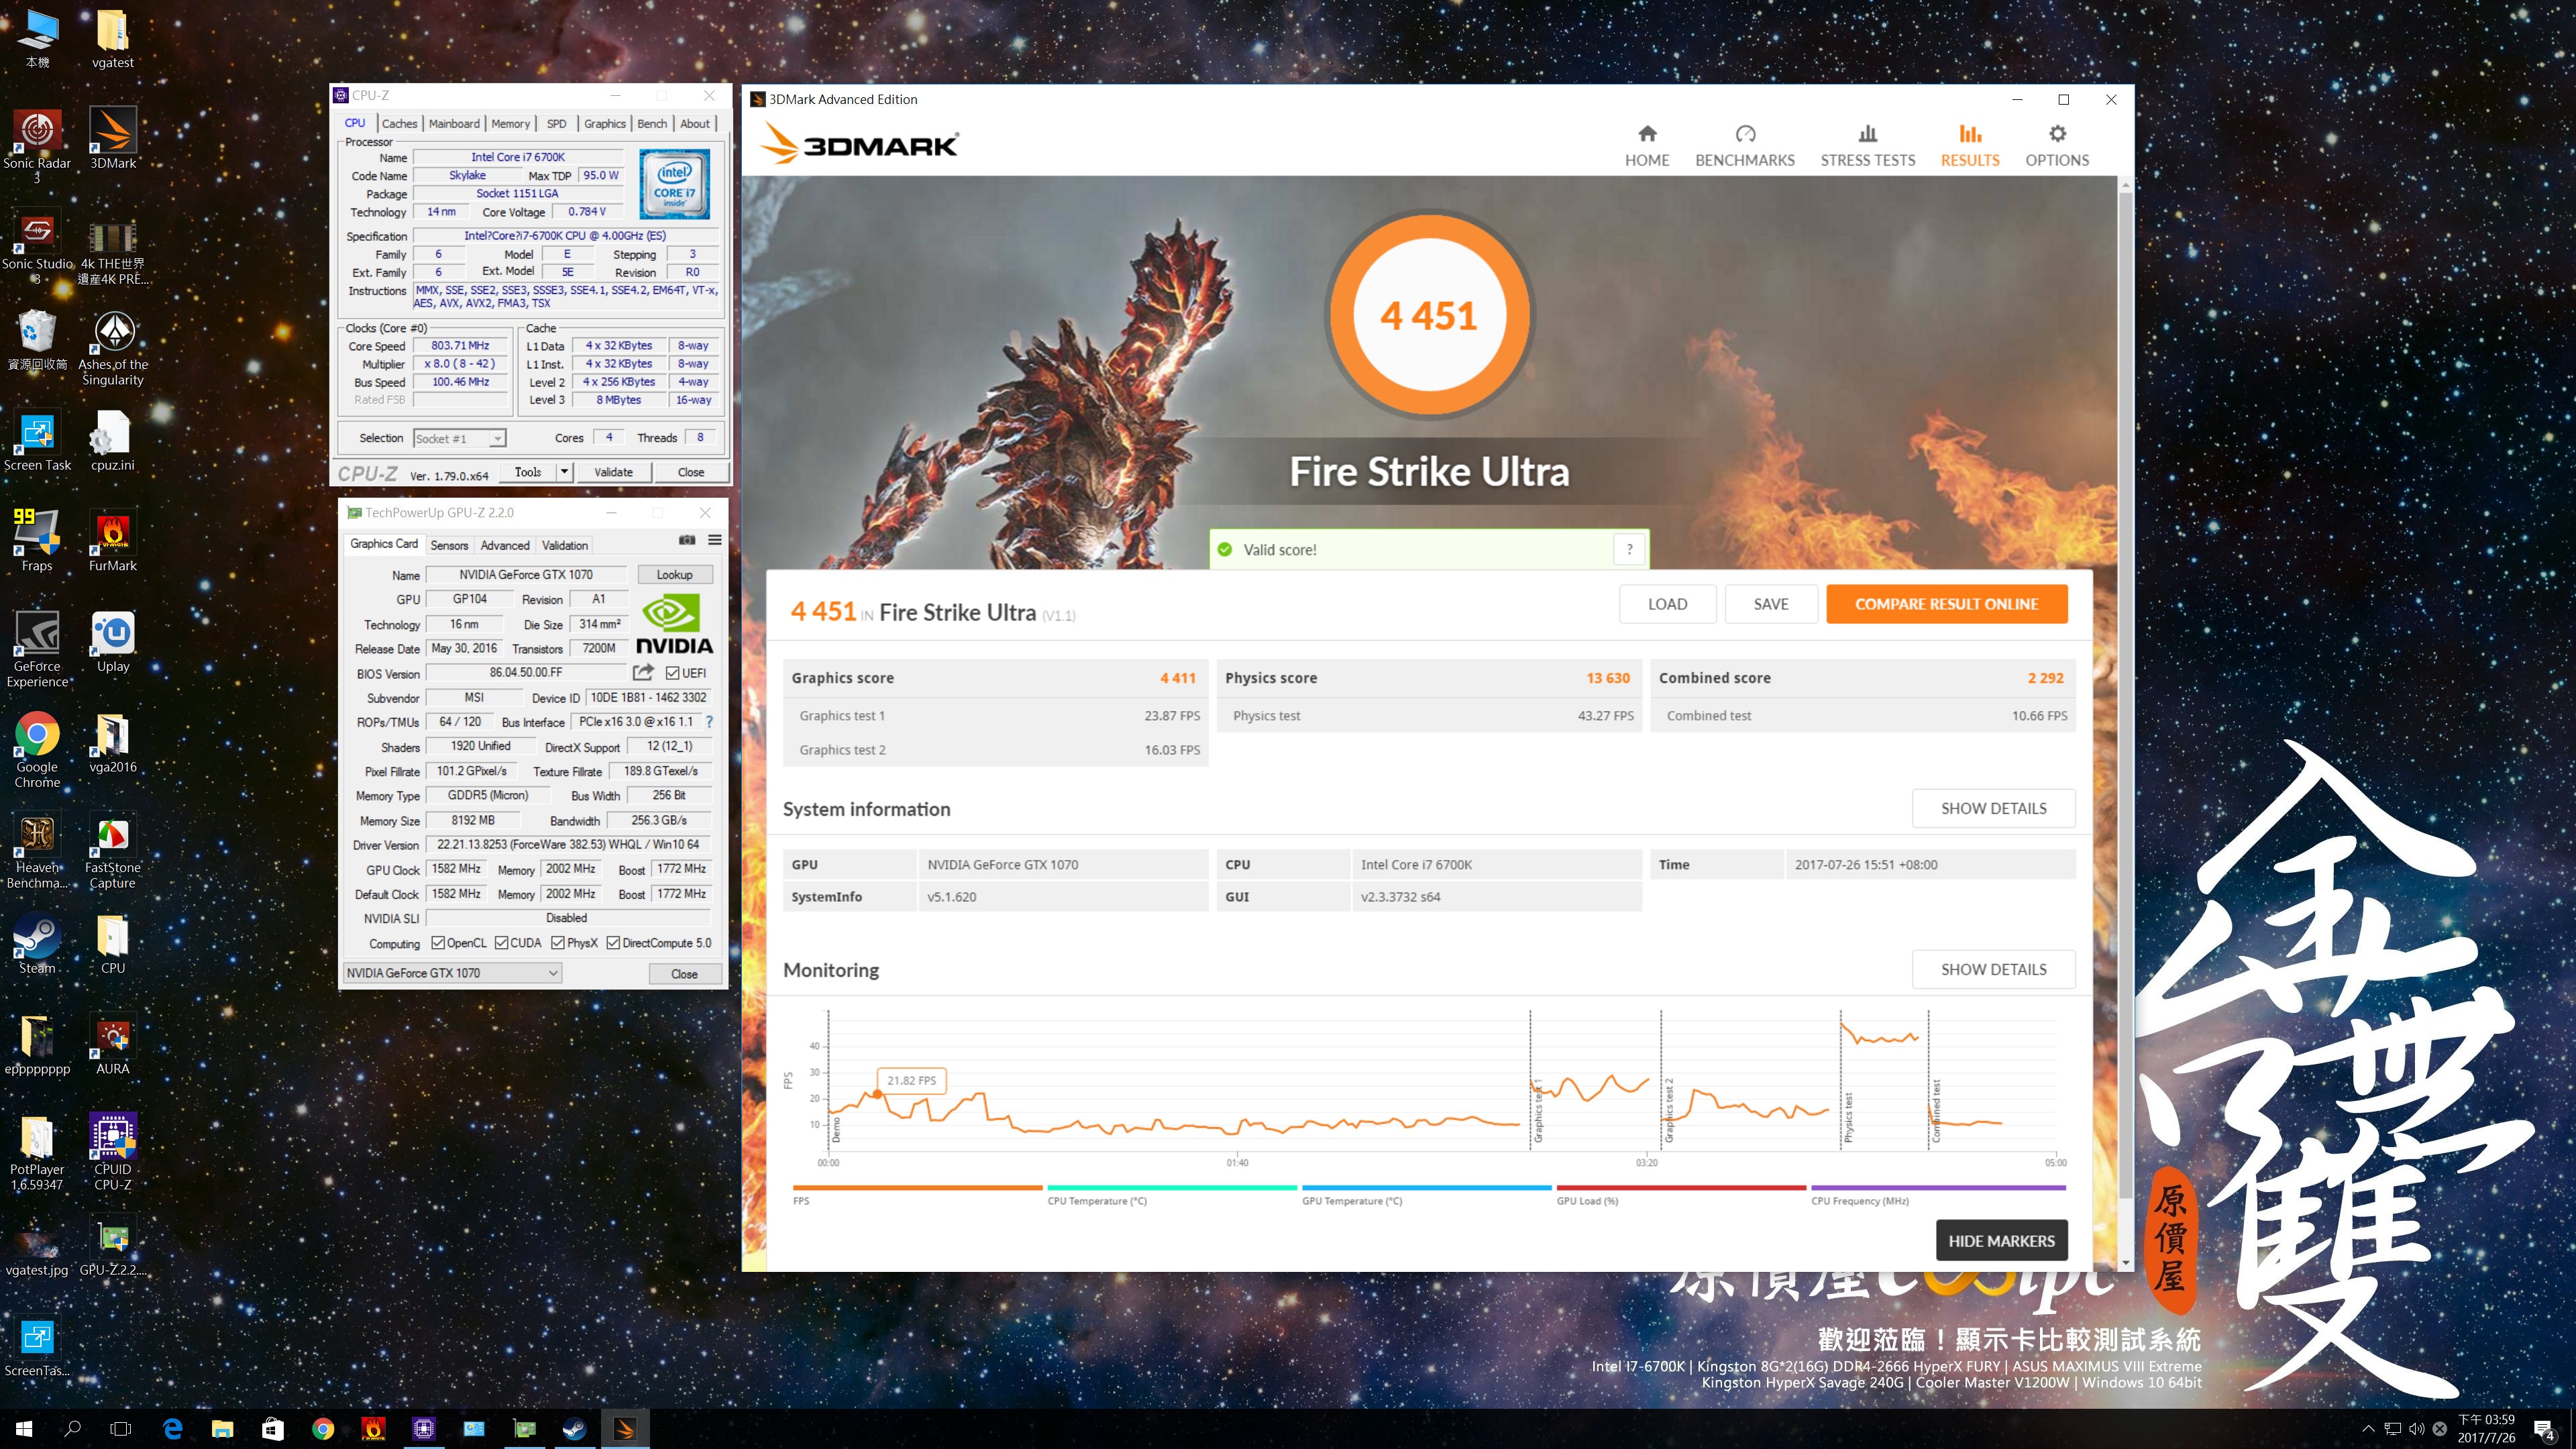Open Task View on the taskbar
Viewport: 2576px width, 1449px height.
click(121, 1429)
